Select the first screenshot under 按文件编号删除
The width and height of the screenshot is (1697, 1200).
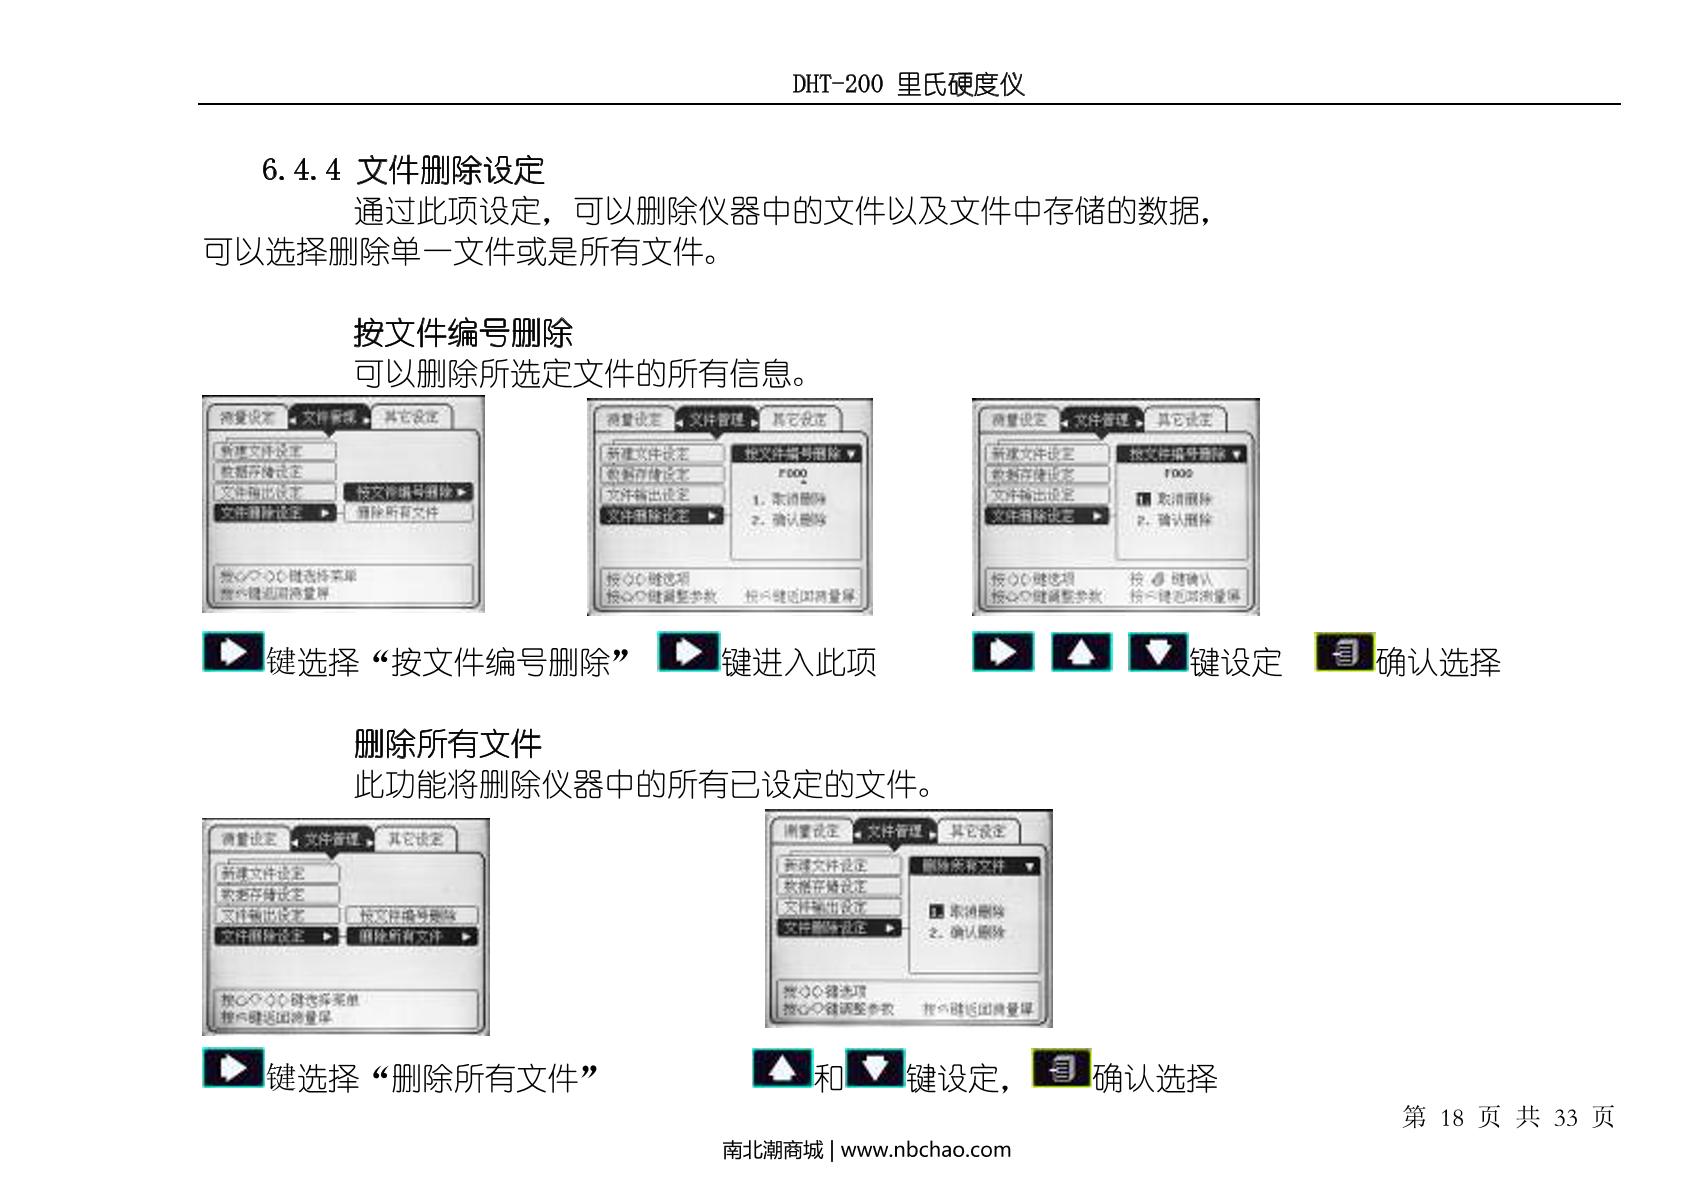(343, 504)
